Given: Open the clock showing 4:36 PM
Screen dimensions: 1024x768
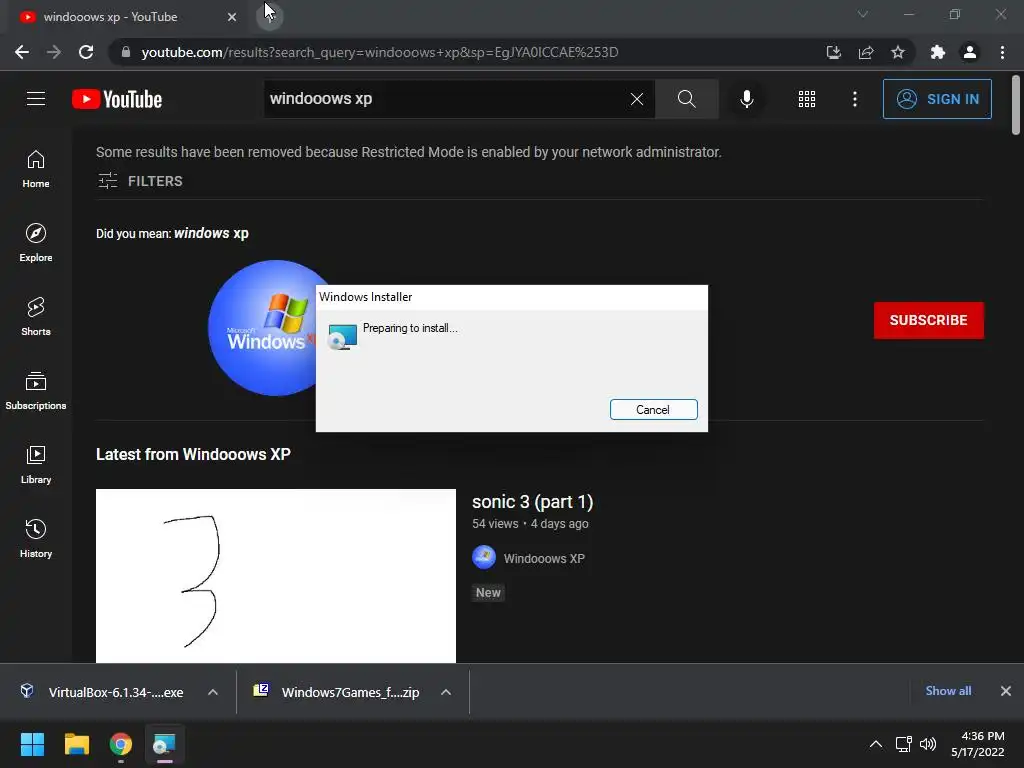Looking at the screenshot, I should point(978,744).
